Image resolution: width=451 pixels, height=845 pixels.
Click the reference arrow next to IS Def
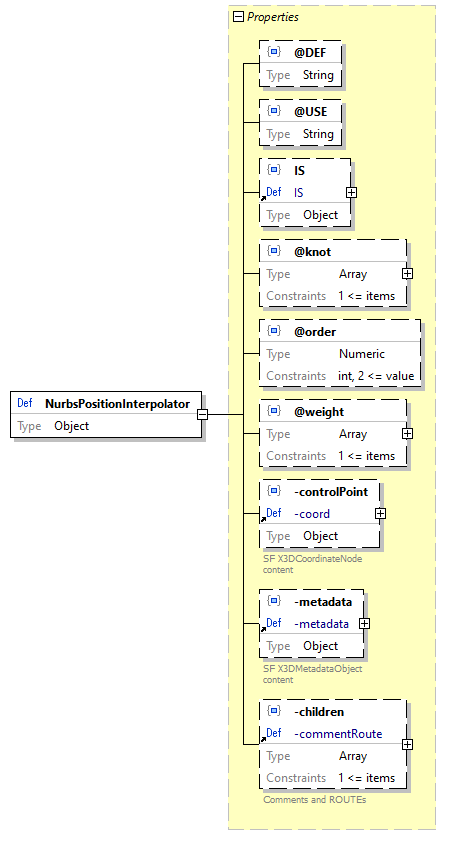[x=263, y=197]
